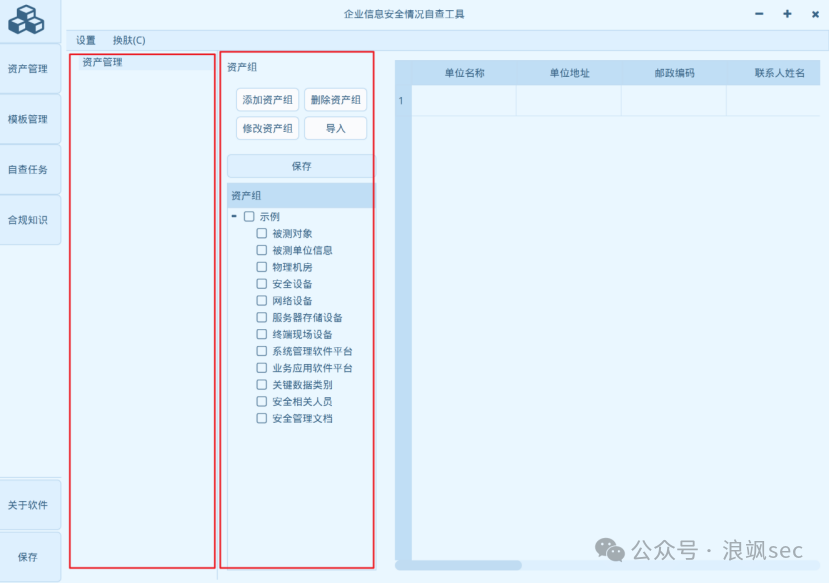Collapse the 示例 tree node
The width and height of the screenshot is (829, 583).
coord(234,216)
